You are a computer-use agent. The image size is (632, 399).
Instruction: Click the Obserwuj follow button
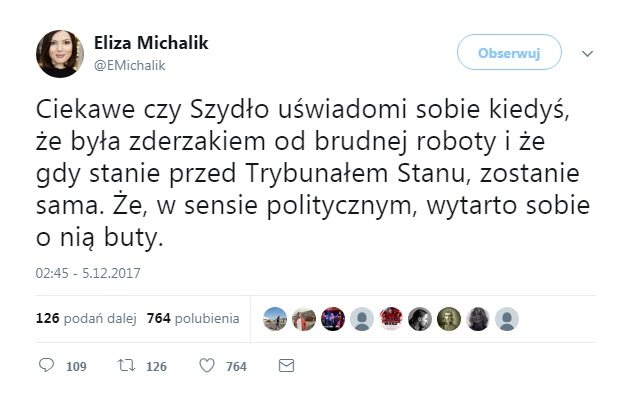tap(509, 52)
